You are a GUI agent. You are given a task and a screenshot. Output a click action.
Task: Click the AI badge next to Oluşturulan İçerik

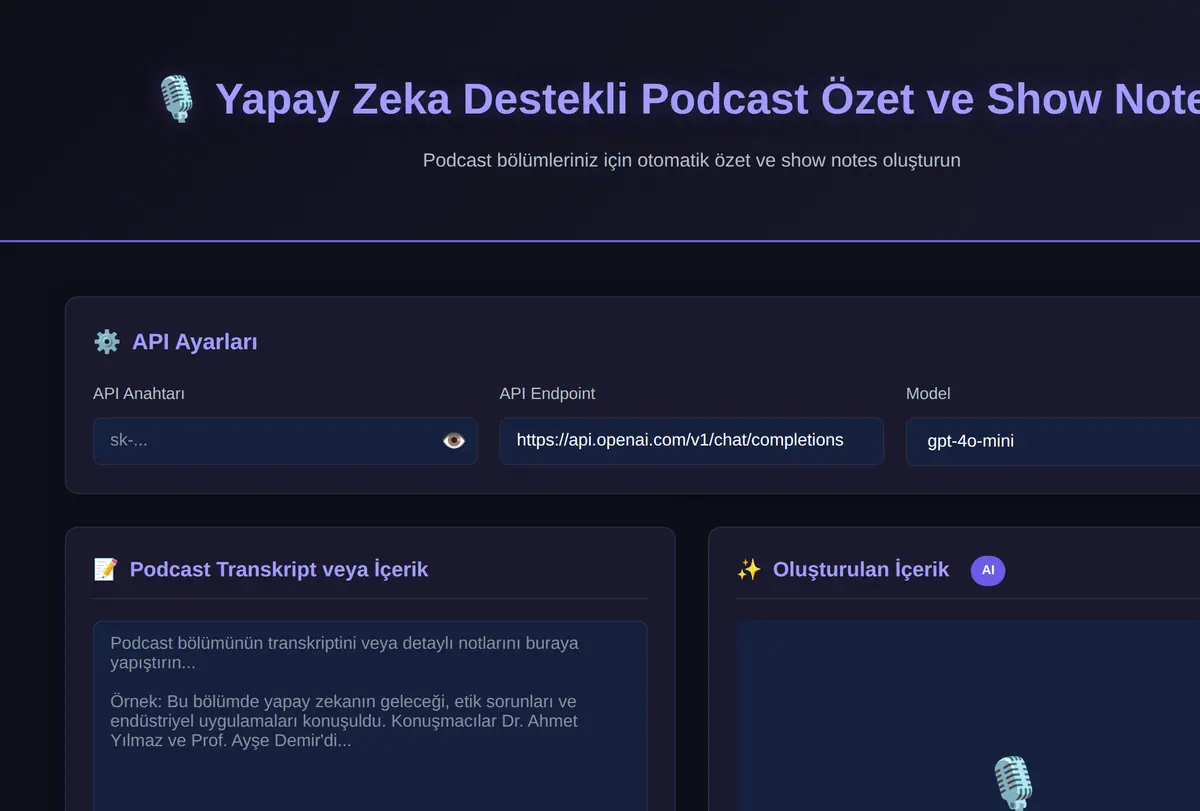[x=988, y=570]
